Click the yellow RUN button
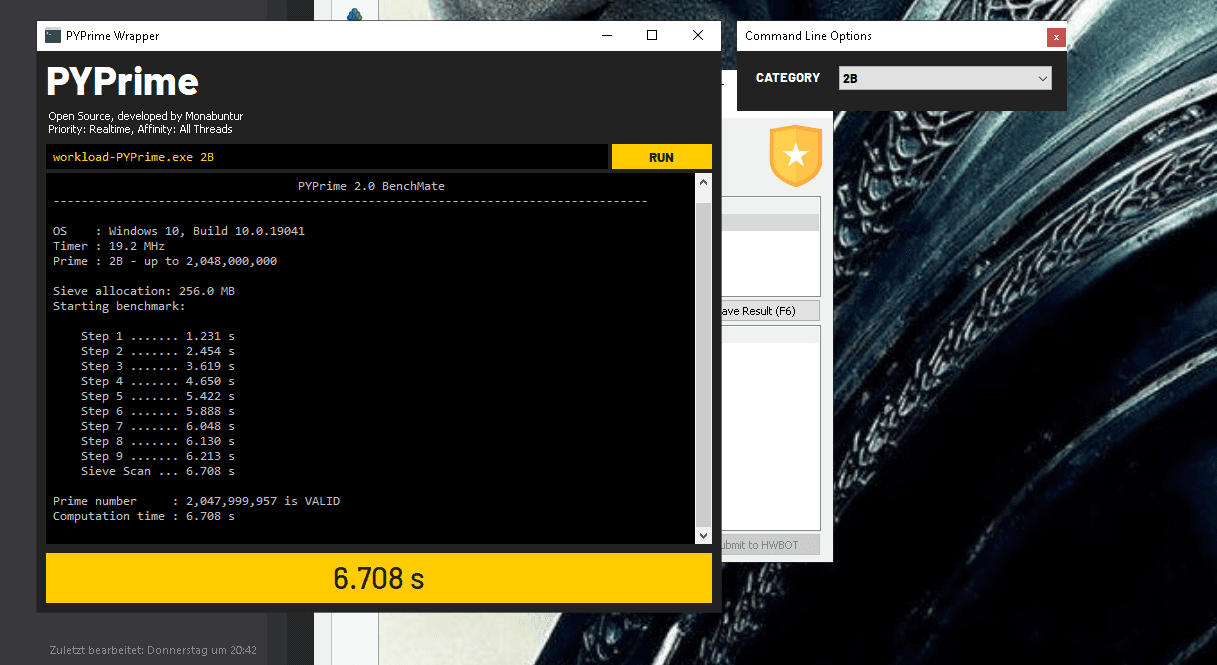The image size is (1217, 665). (661, 157)
